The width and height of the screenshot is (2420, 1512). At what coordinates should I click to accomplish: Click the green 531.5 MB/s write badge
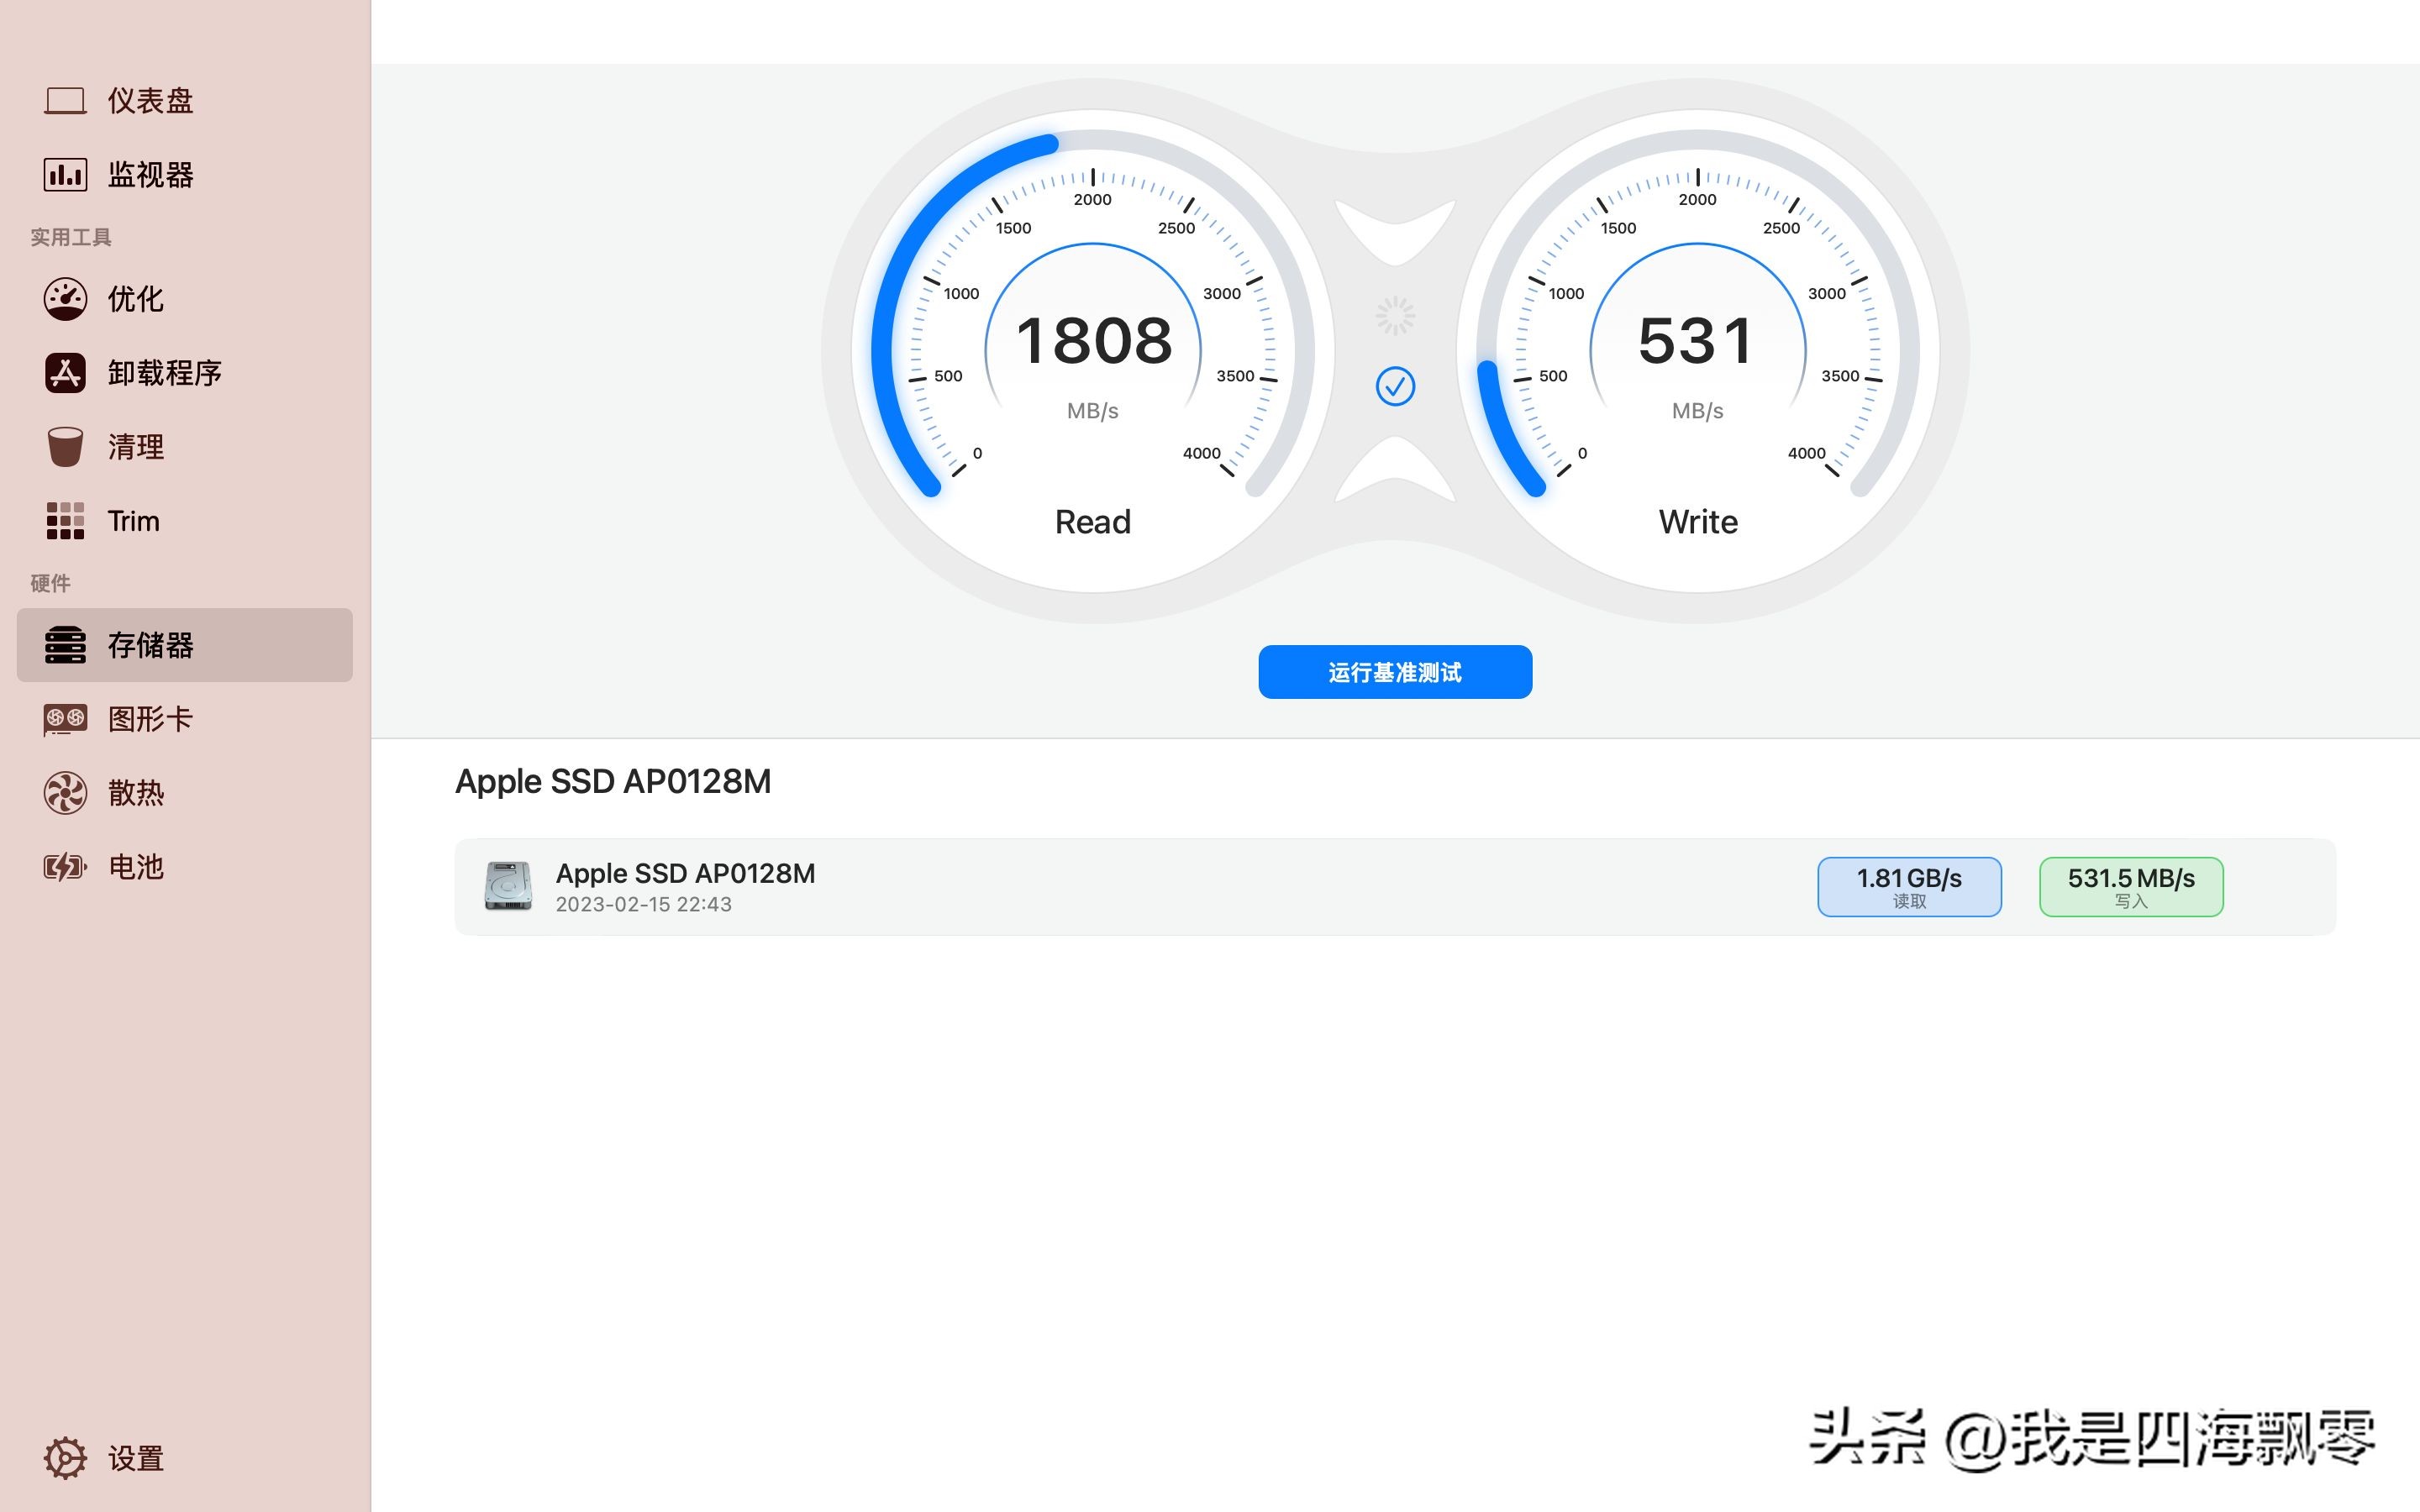[2130, 886]
